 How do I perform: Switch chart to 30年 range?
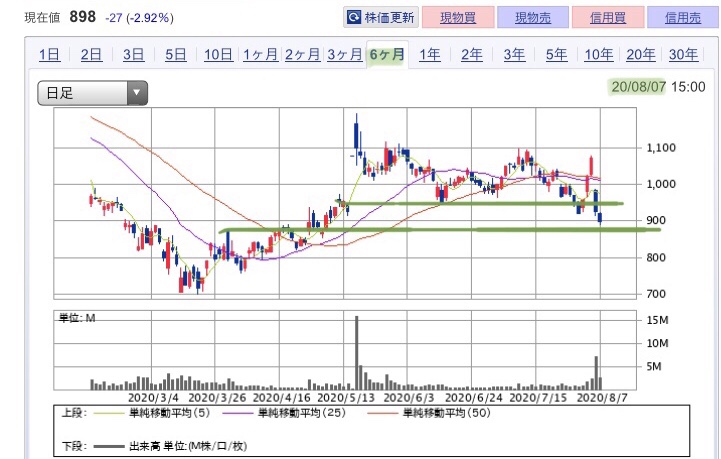(683, 55)
